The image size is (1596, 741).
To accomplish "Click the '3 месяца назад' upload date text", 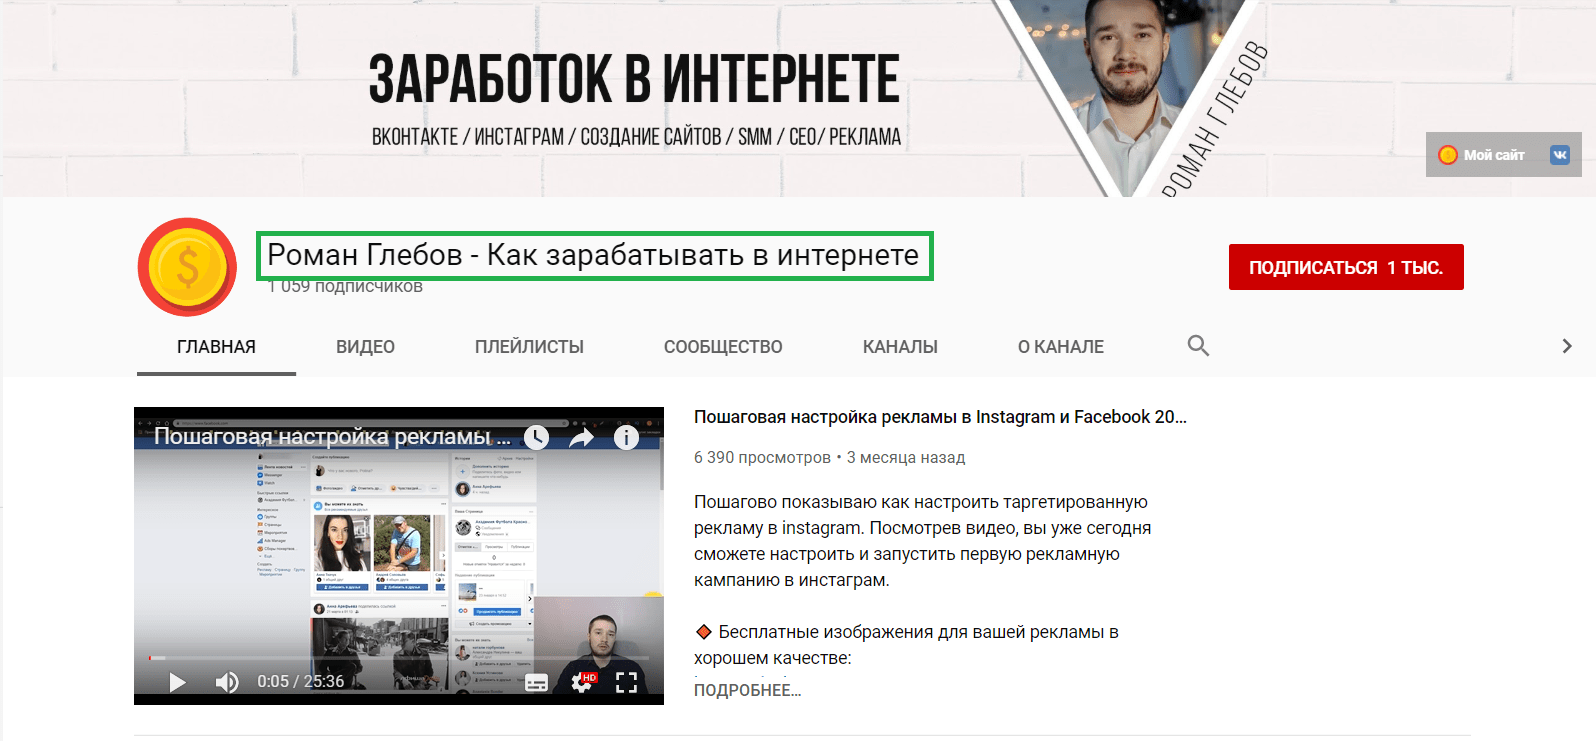I will click(x=906, y=457).
